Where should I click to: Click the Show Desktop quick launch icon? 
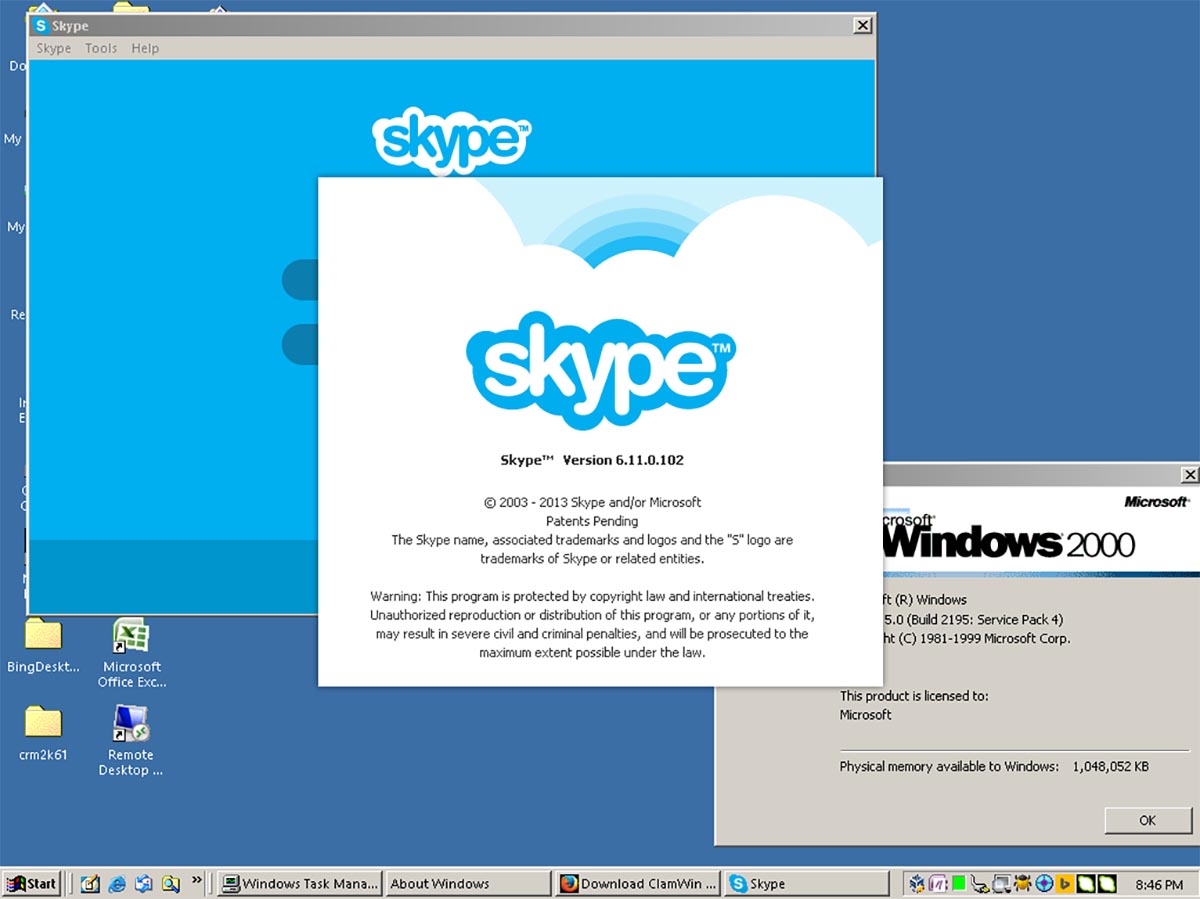90,883
